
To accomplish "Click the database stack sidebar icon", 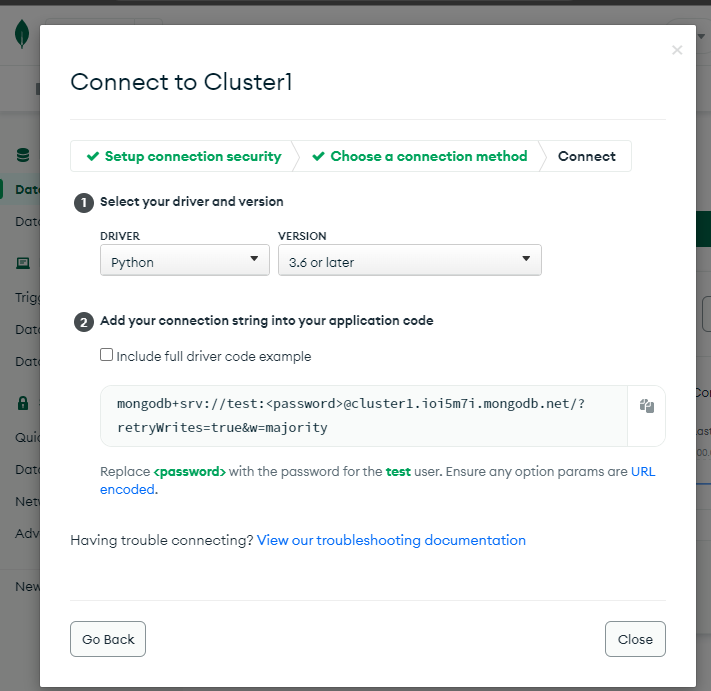I will click(x=23, y=155).
